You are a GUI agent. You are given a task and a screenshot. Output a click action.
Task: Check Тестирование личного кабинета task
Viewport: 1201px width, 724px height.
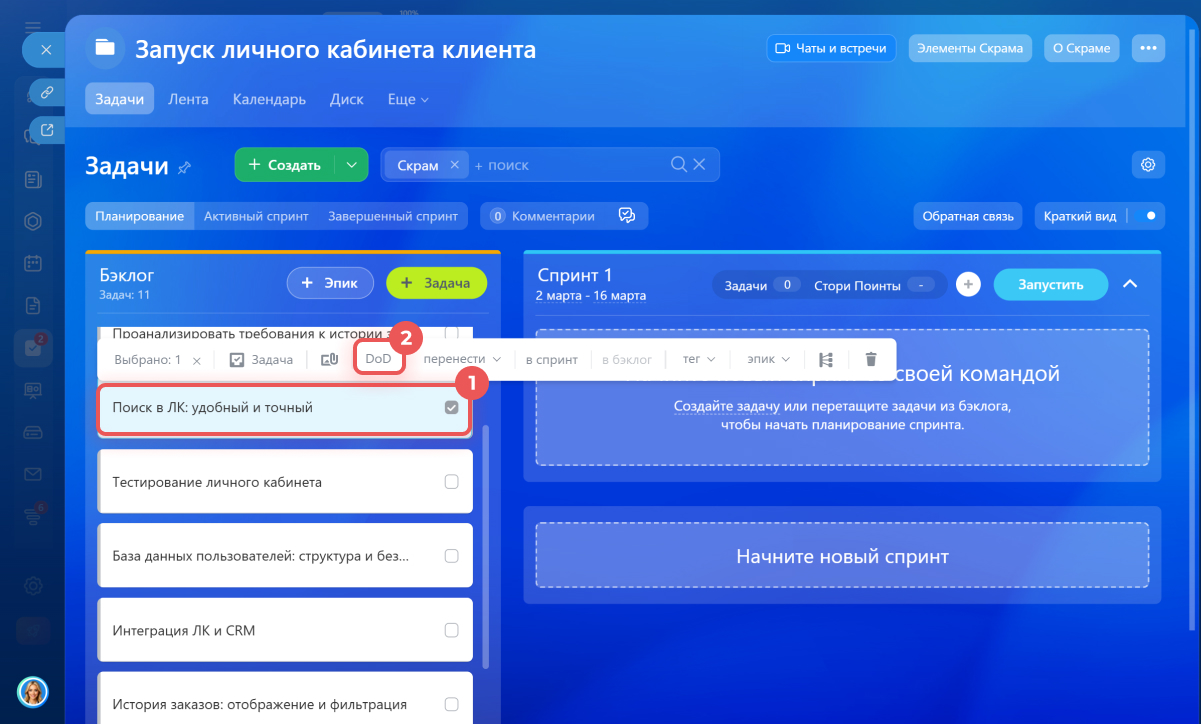(x=451, y=482)
